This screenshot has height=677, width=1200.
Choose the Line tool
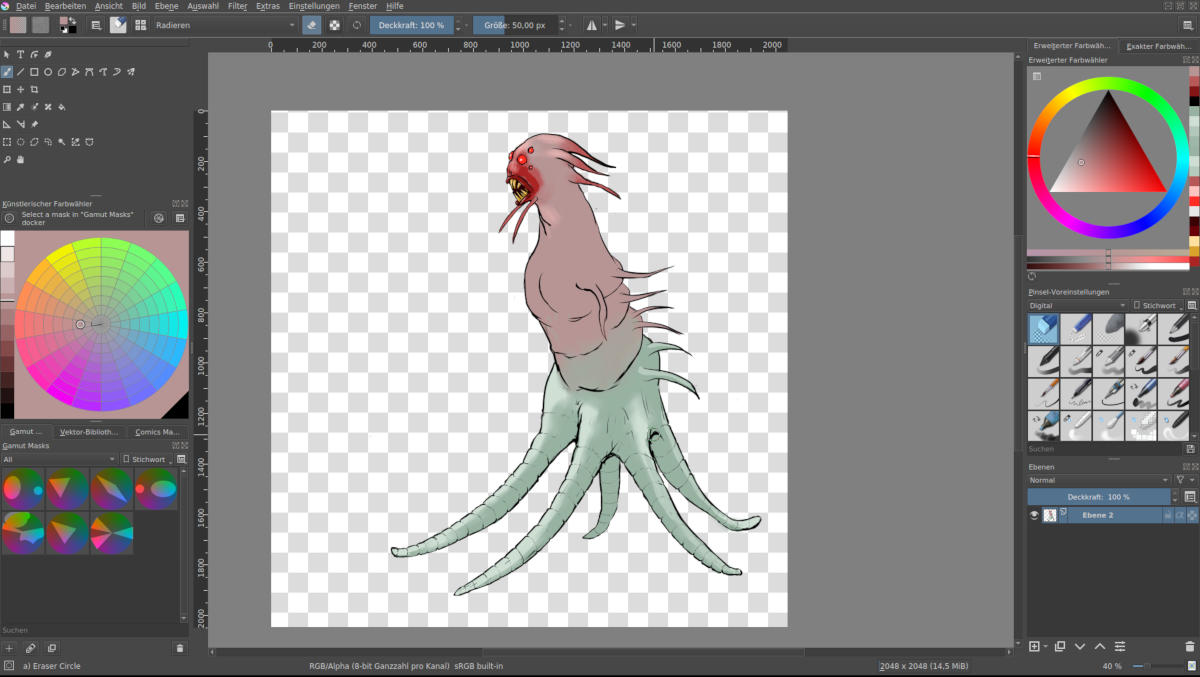pyautogui.click(x=20, y=72)
